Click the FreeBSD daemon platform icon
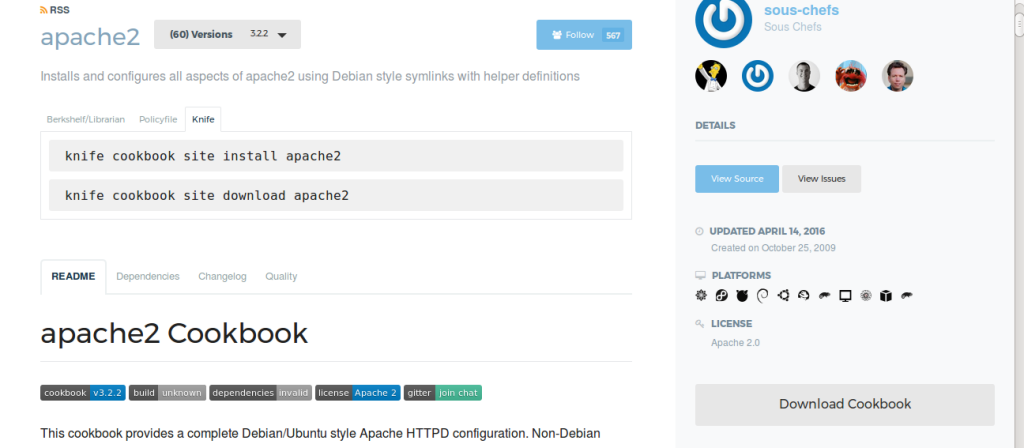 tap(742, 296)
